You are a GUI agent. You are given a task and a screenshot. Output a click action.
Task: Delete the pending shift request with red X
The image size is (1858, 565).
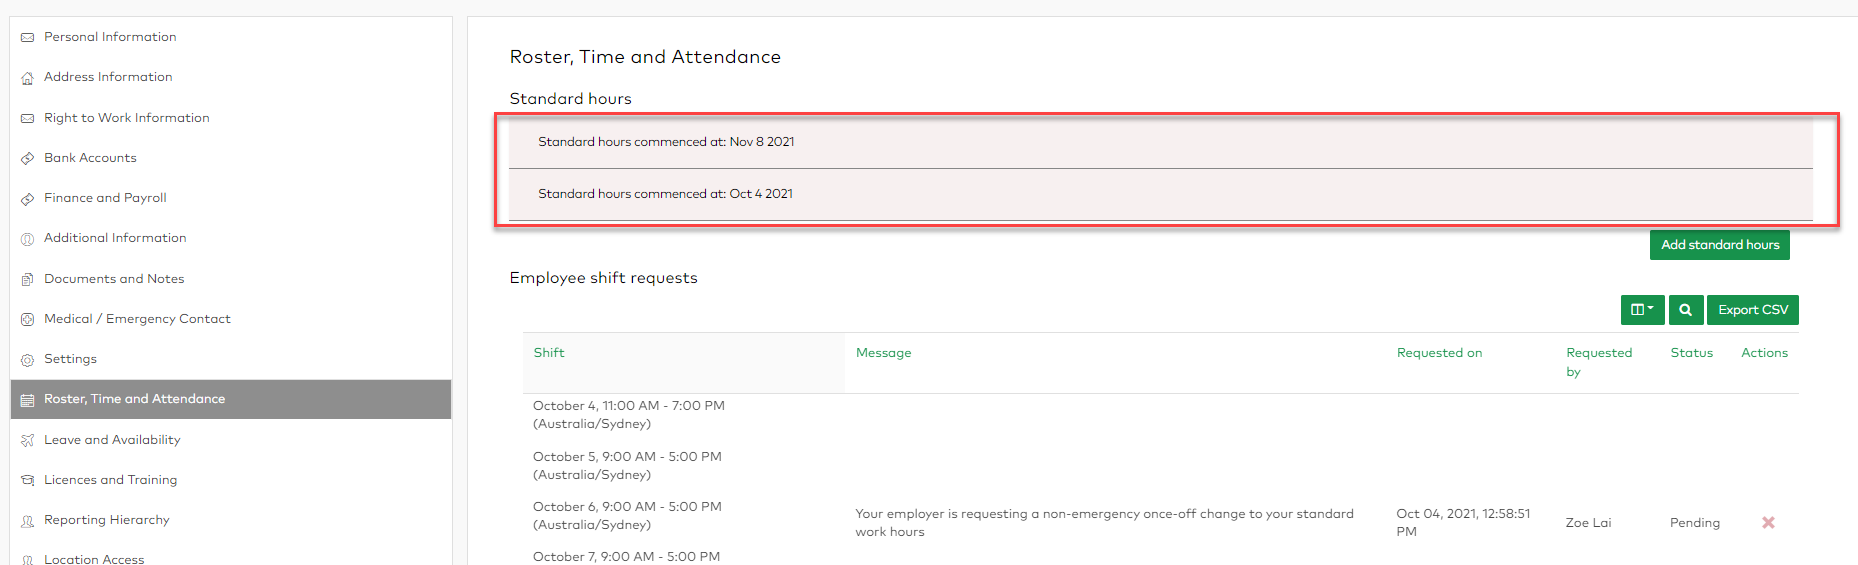pyautogui.click(x=1768, y=523)
